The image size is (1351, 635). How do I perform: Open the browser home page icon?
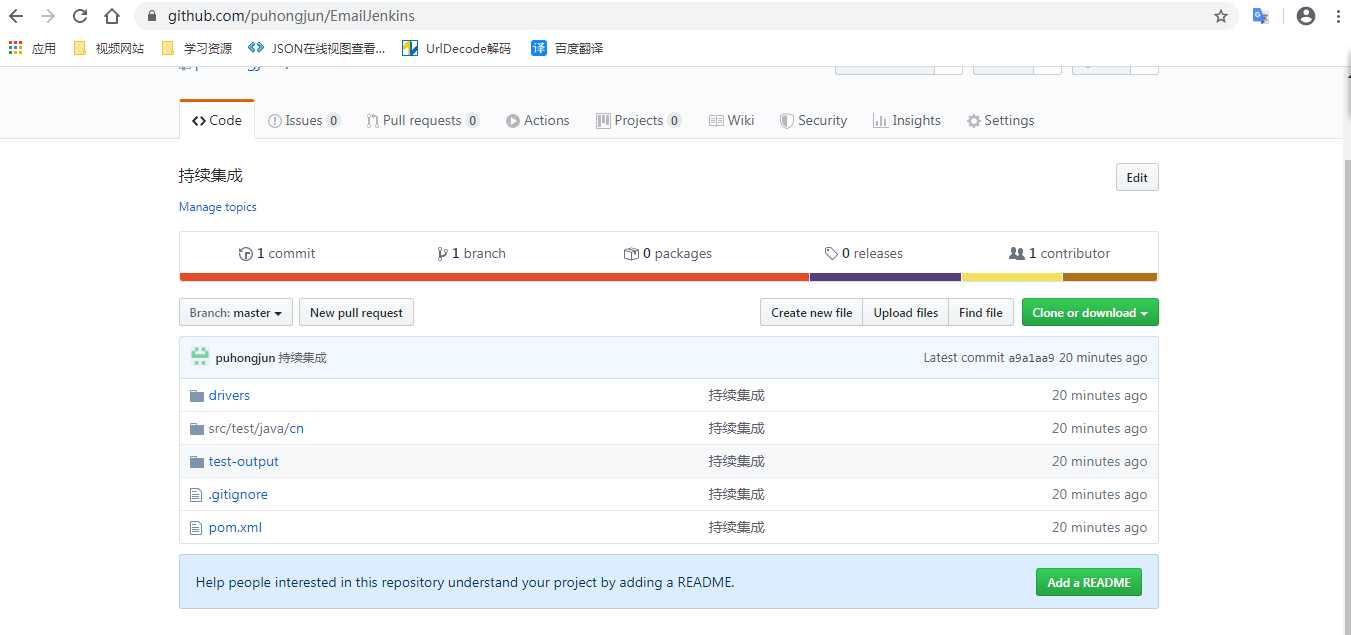click(x=112, y=16)
